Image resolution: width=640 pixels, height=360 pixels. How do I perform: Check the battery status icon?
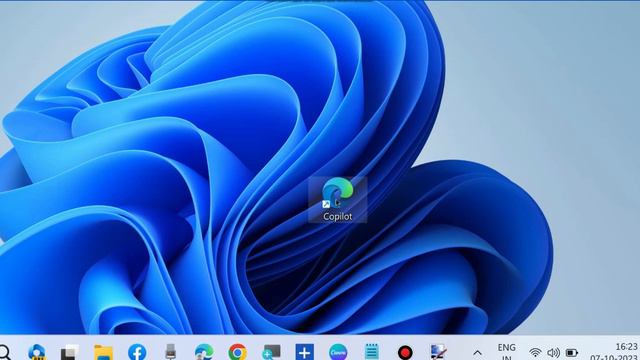(x=572, y=352)
